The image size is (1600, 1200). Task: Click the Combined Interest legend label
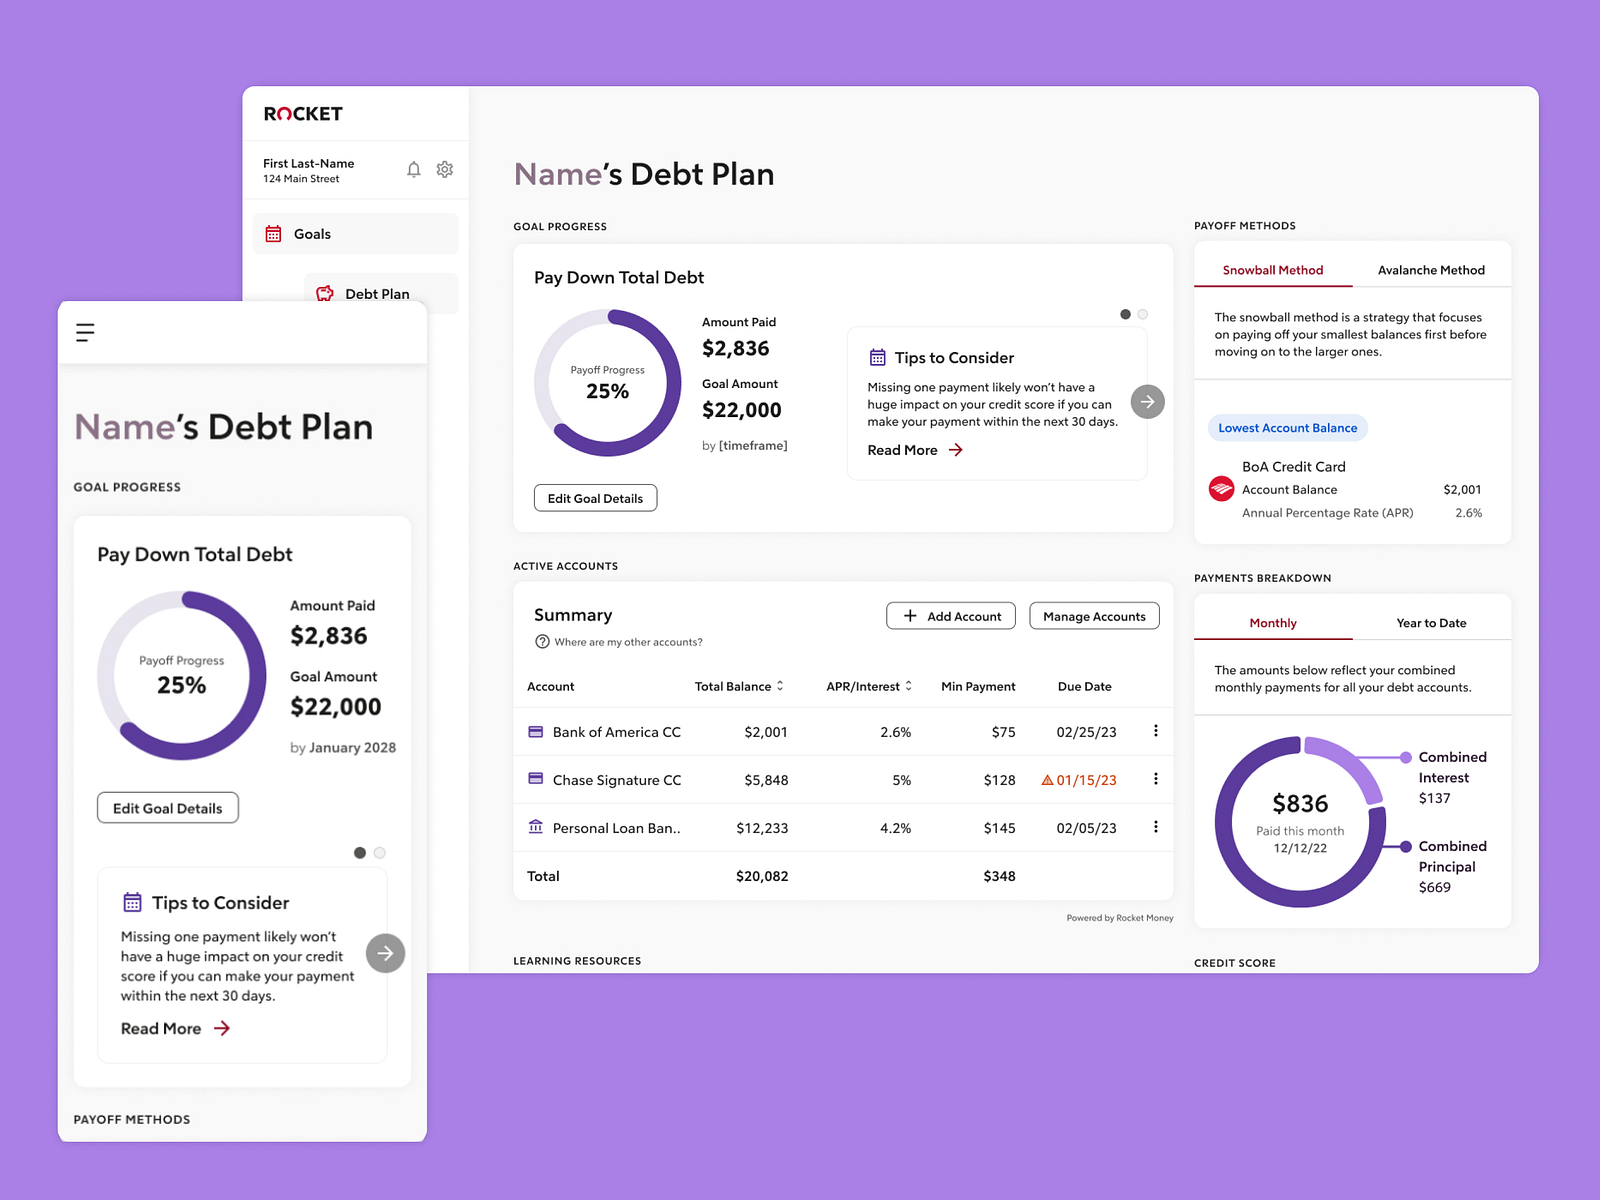pyautogui.click(x=1452, y=767)
